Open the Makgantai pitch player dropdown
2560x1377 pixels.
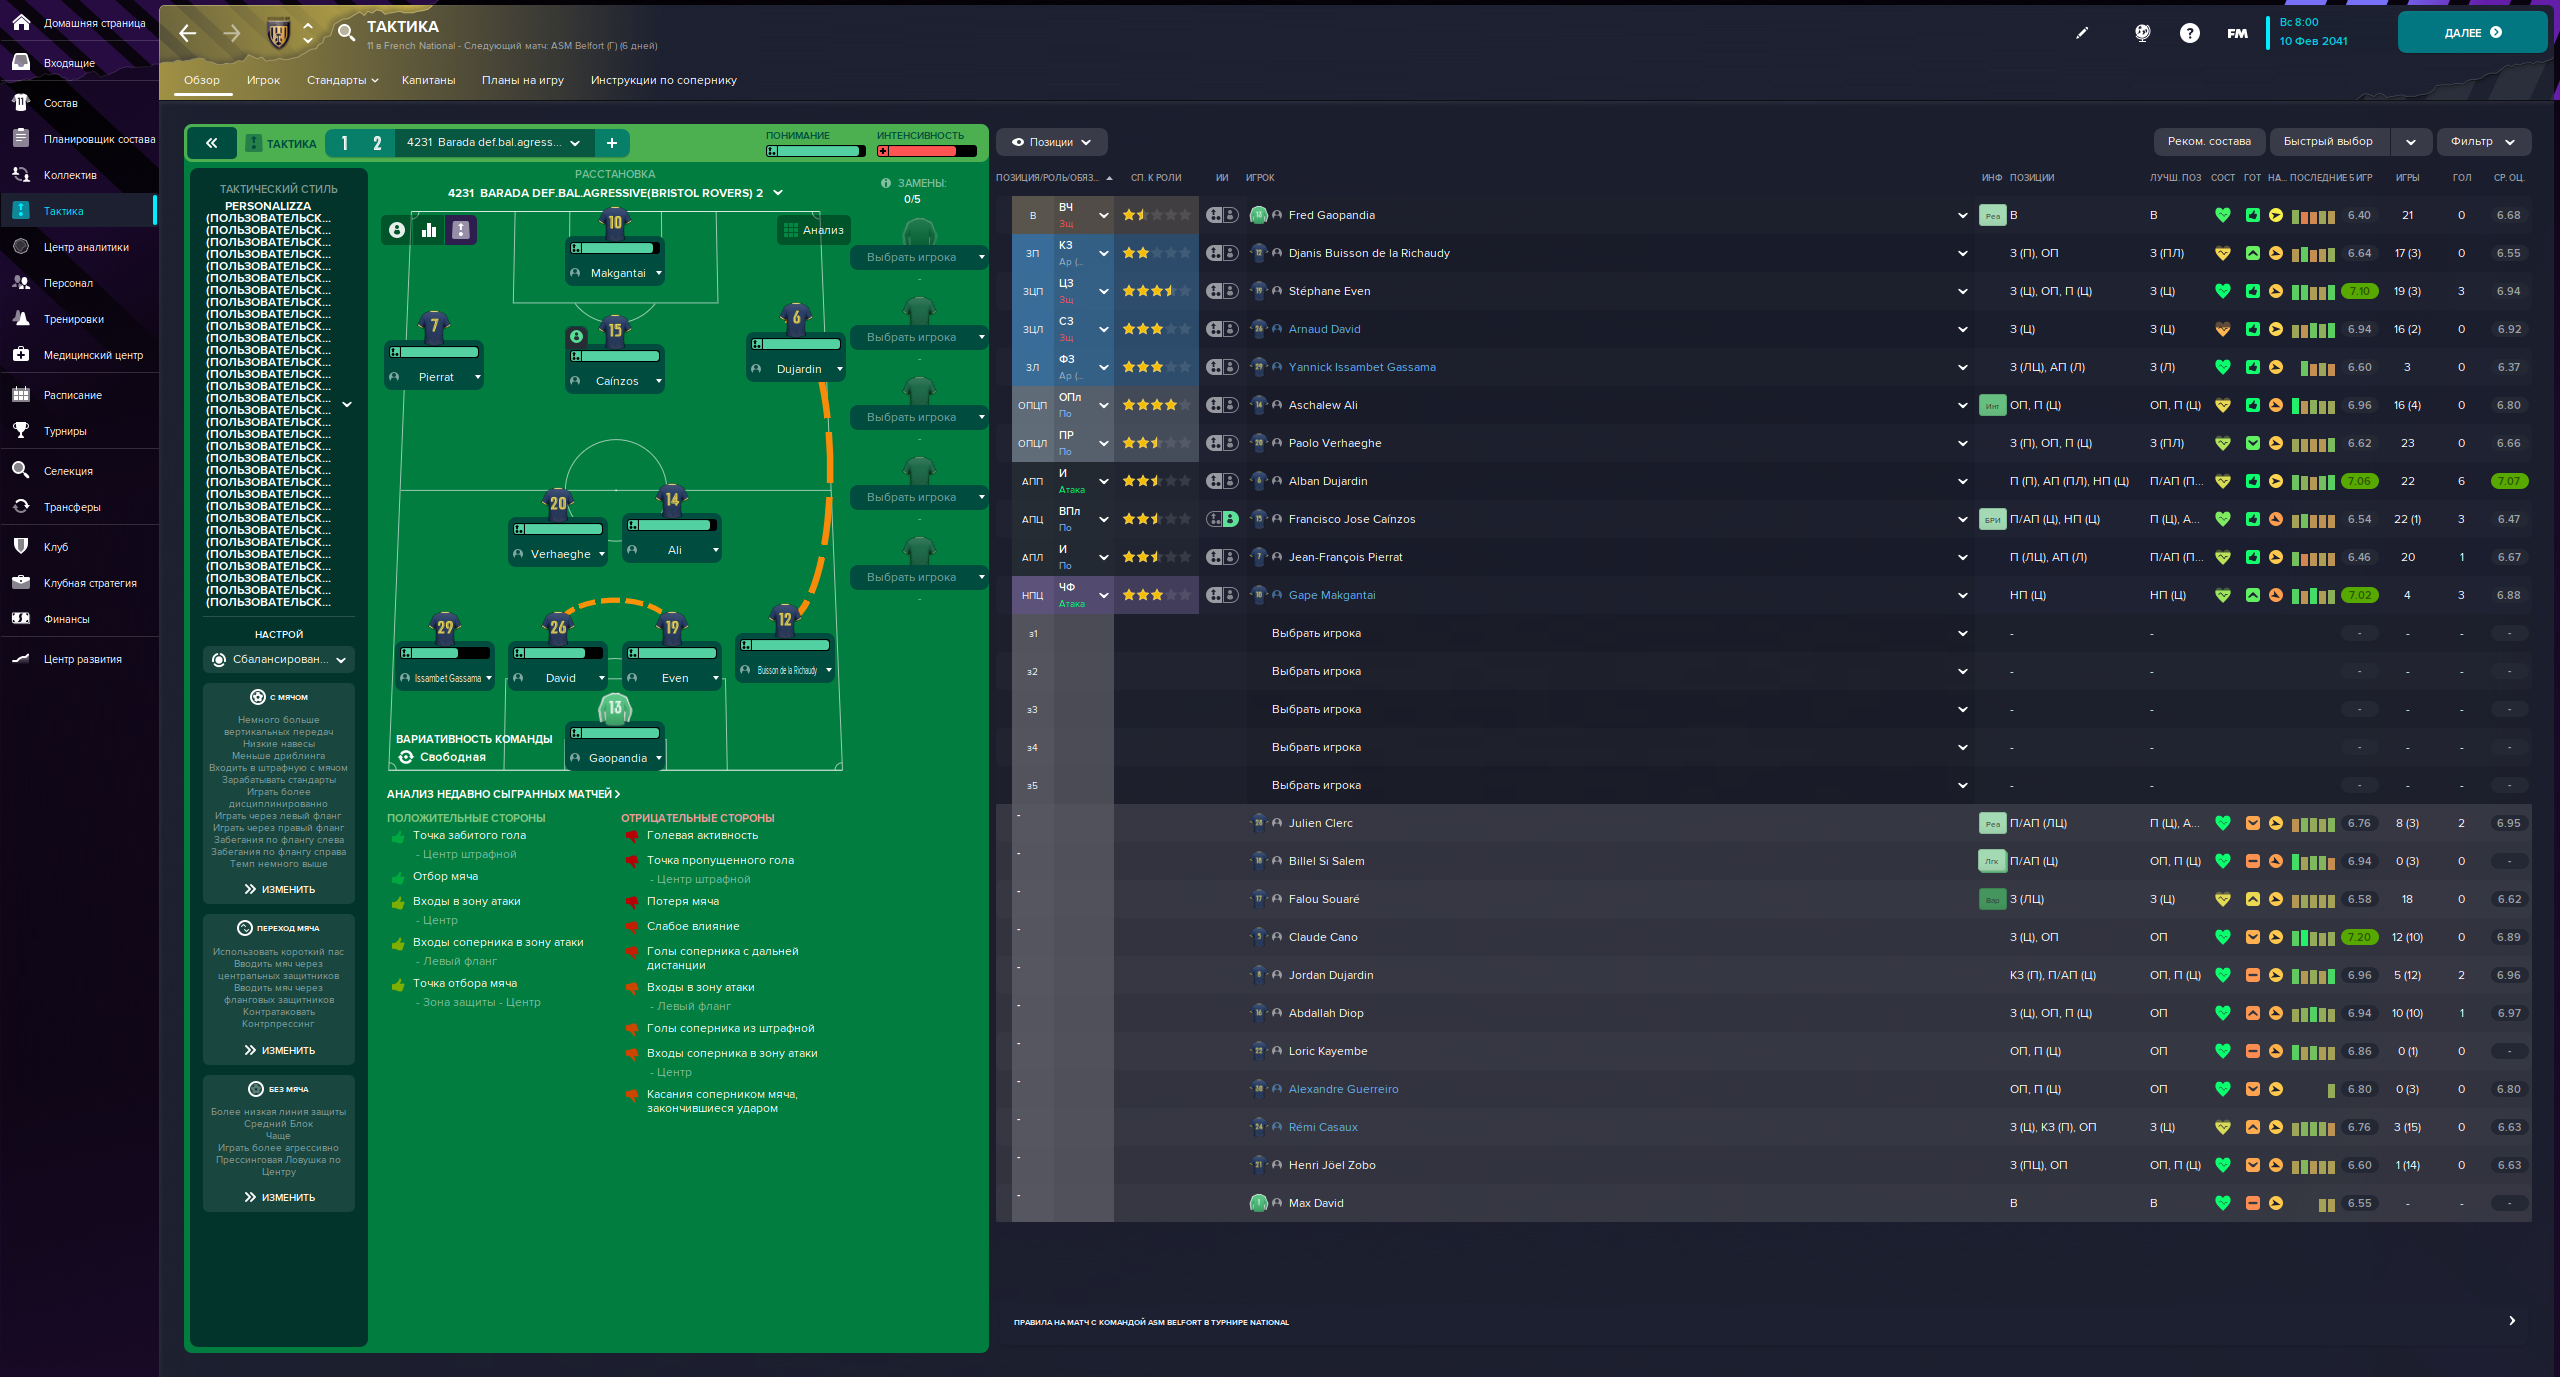pos(659,273)
